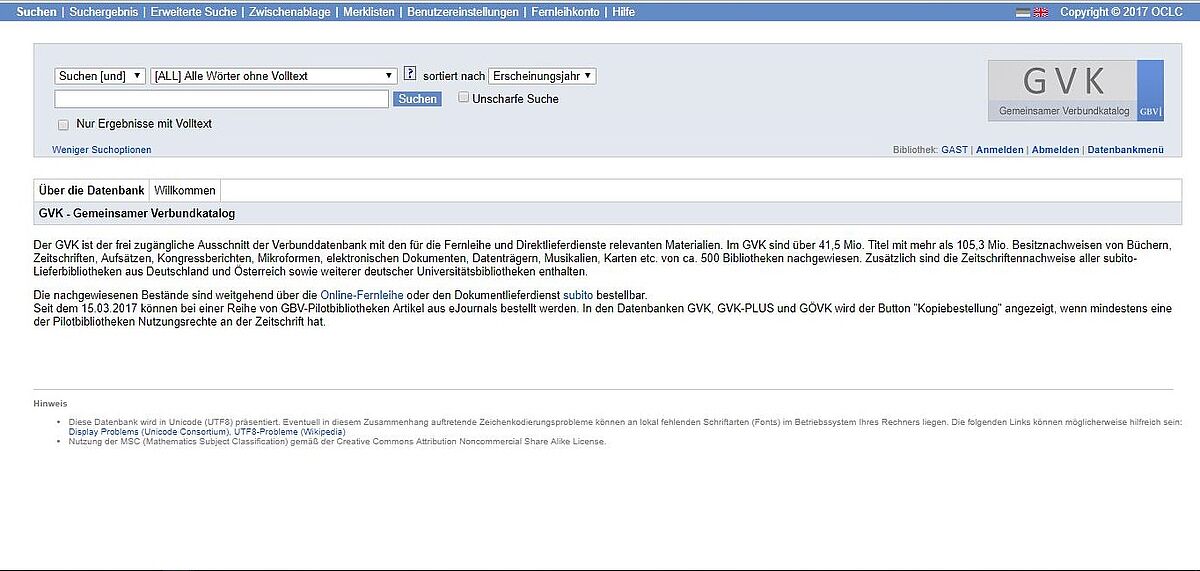Select the Benutzereinstellungen menu item
Screen dimensions: 1200x571
(463, 12)
